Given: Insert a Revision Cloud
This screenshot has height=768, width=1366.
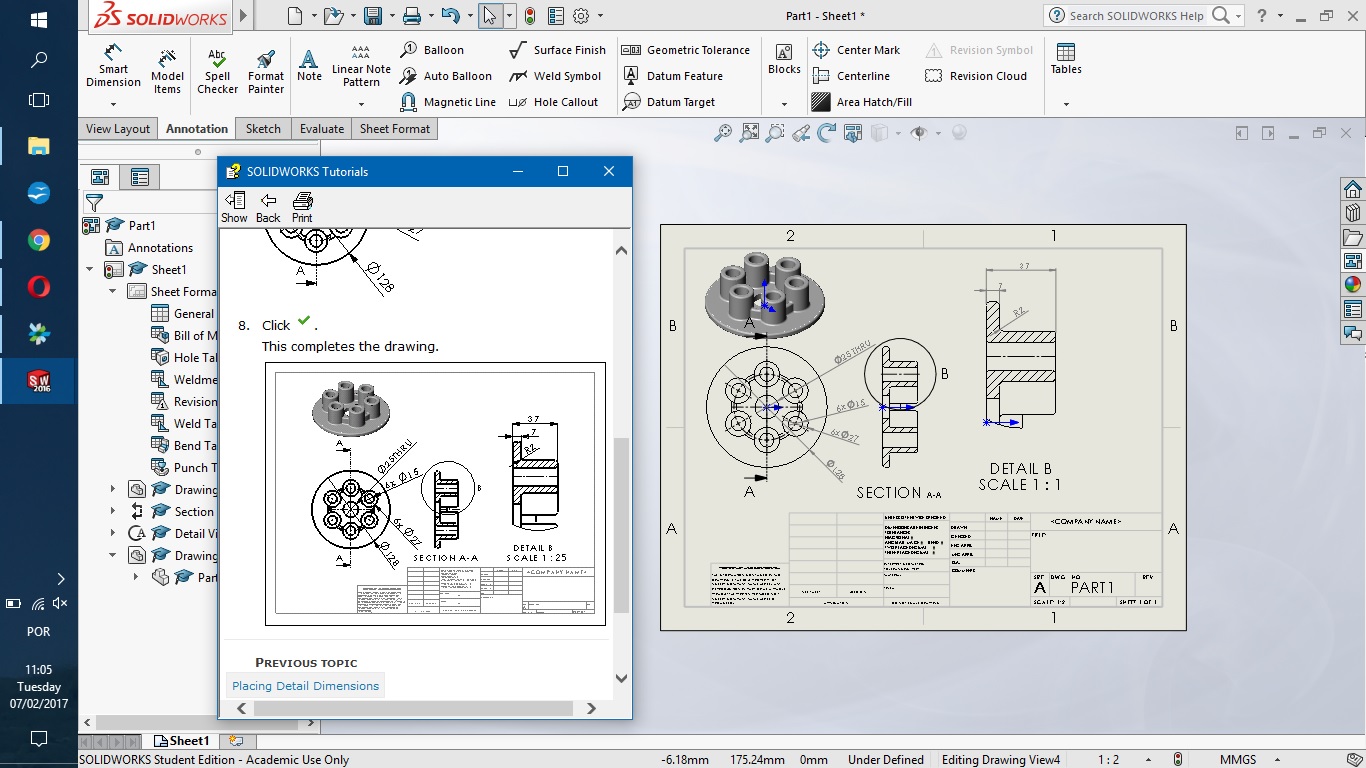Looking at the screenshot, I should coord(976,76).
